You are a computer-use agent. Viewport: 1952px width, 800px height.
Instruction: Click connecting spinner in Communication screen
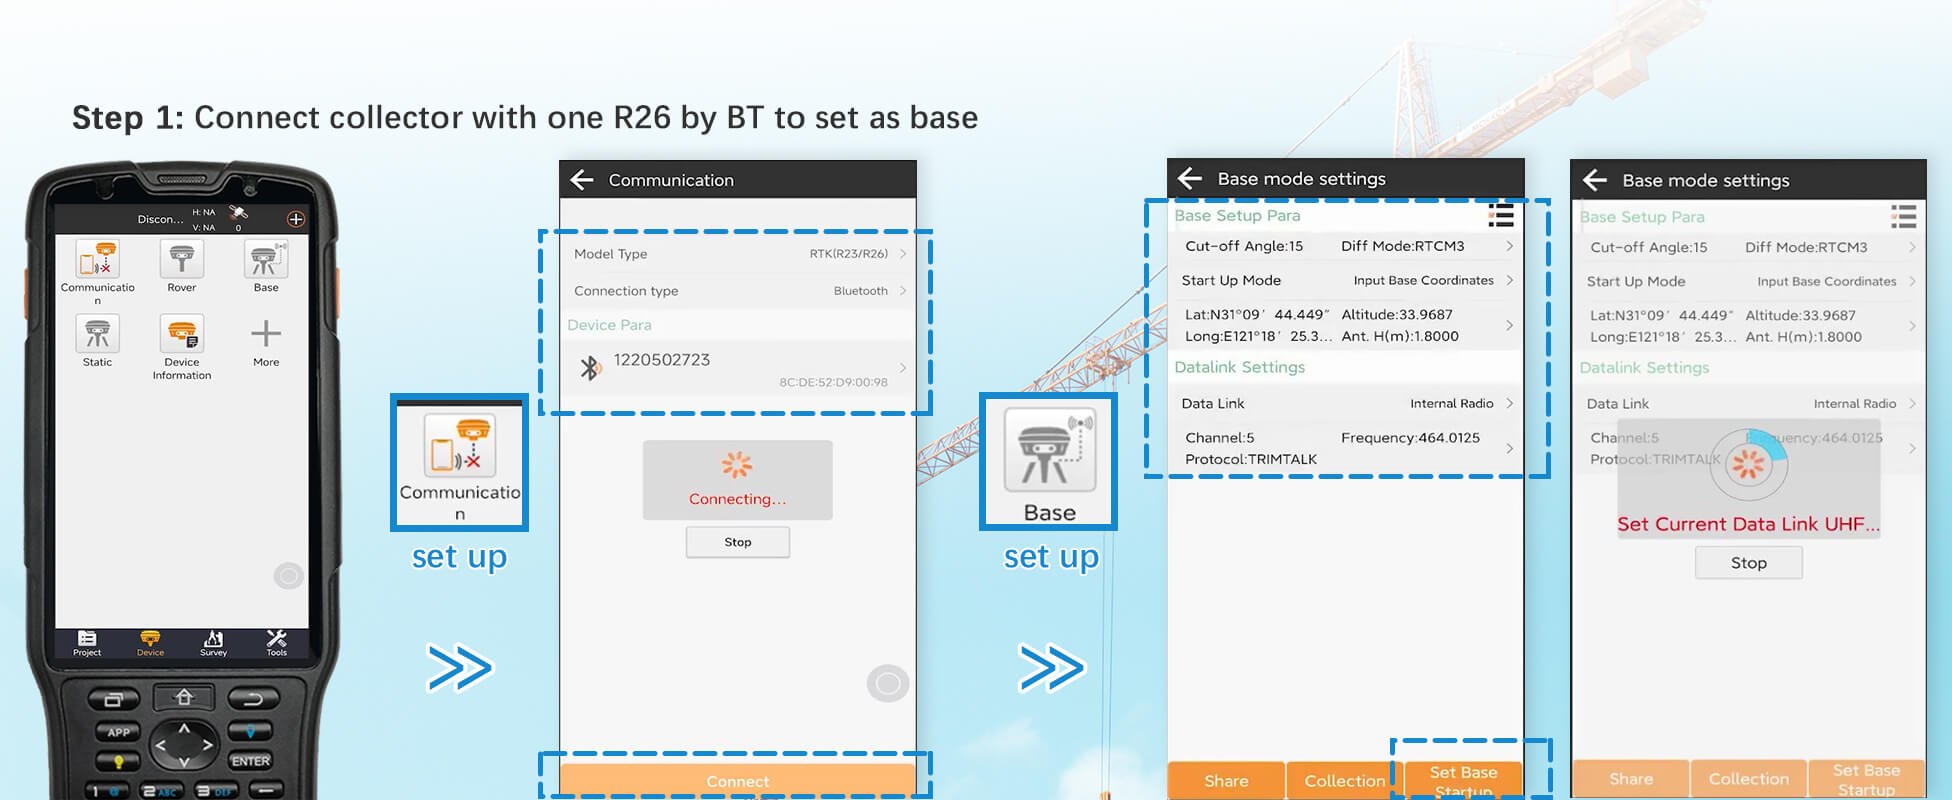[737, 464]
